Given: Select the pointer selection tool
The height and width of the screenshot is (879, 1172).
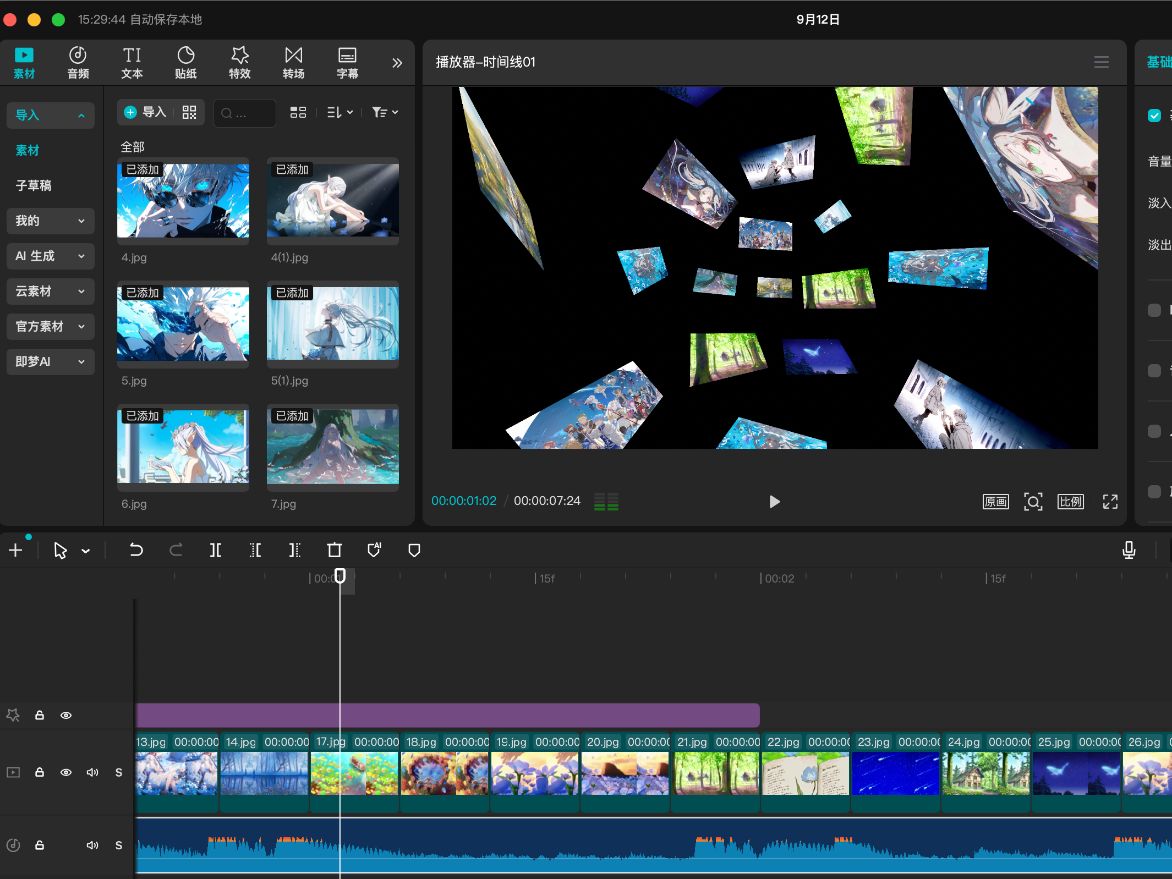Looking at the screenshot, I should point(61,550).
